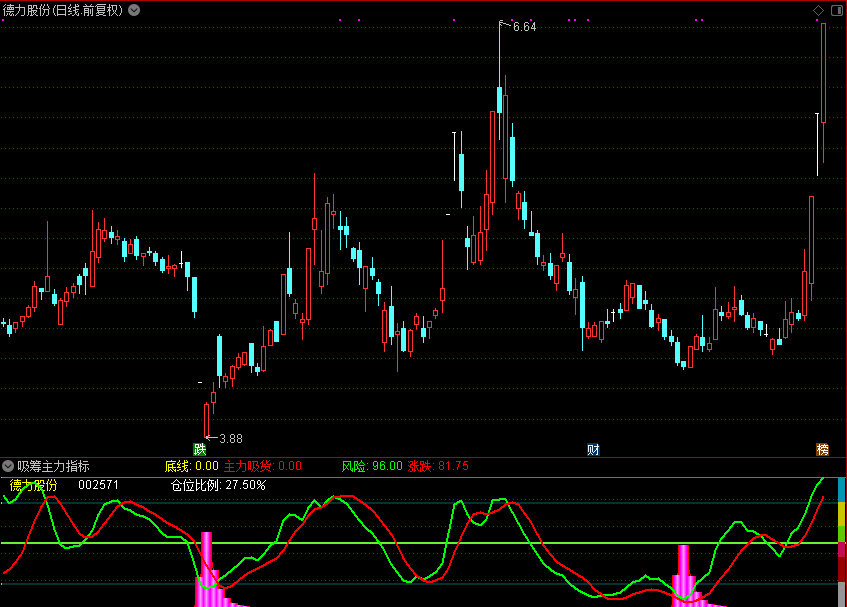
Task: Click the tall magenta bar below 跌 marker
Action: pos(206,569)
